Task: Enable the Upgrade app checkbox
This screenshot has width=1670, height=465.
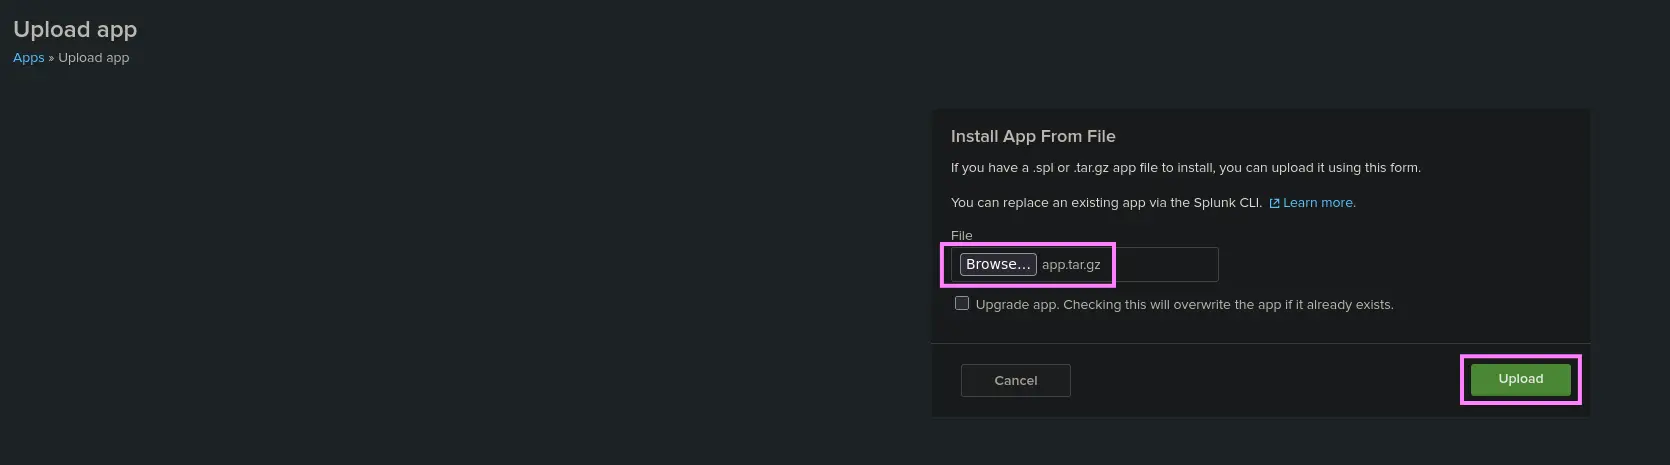Action: click(x=962, y=304)
